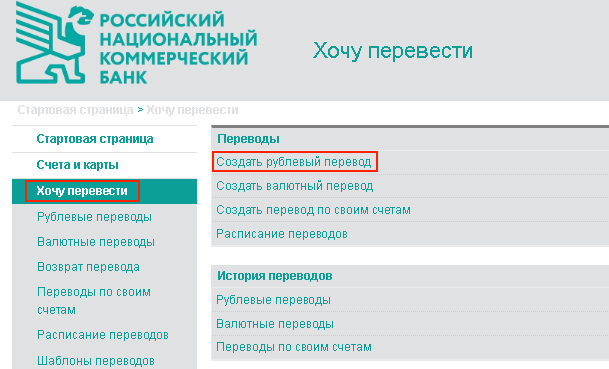Screen dimensions: 609x369
Task: Click Создать перевод по своим счетам
Action: coord(313,210)
